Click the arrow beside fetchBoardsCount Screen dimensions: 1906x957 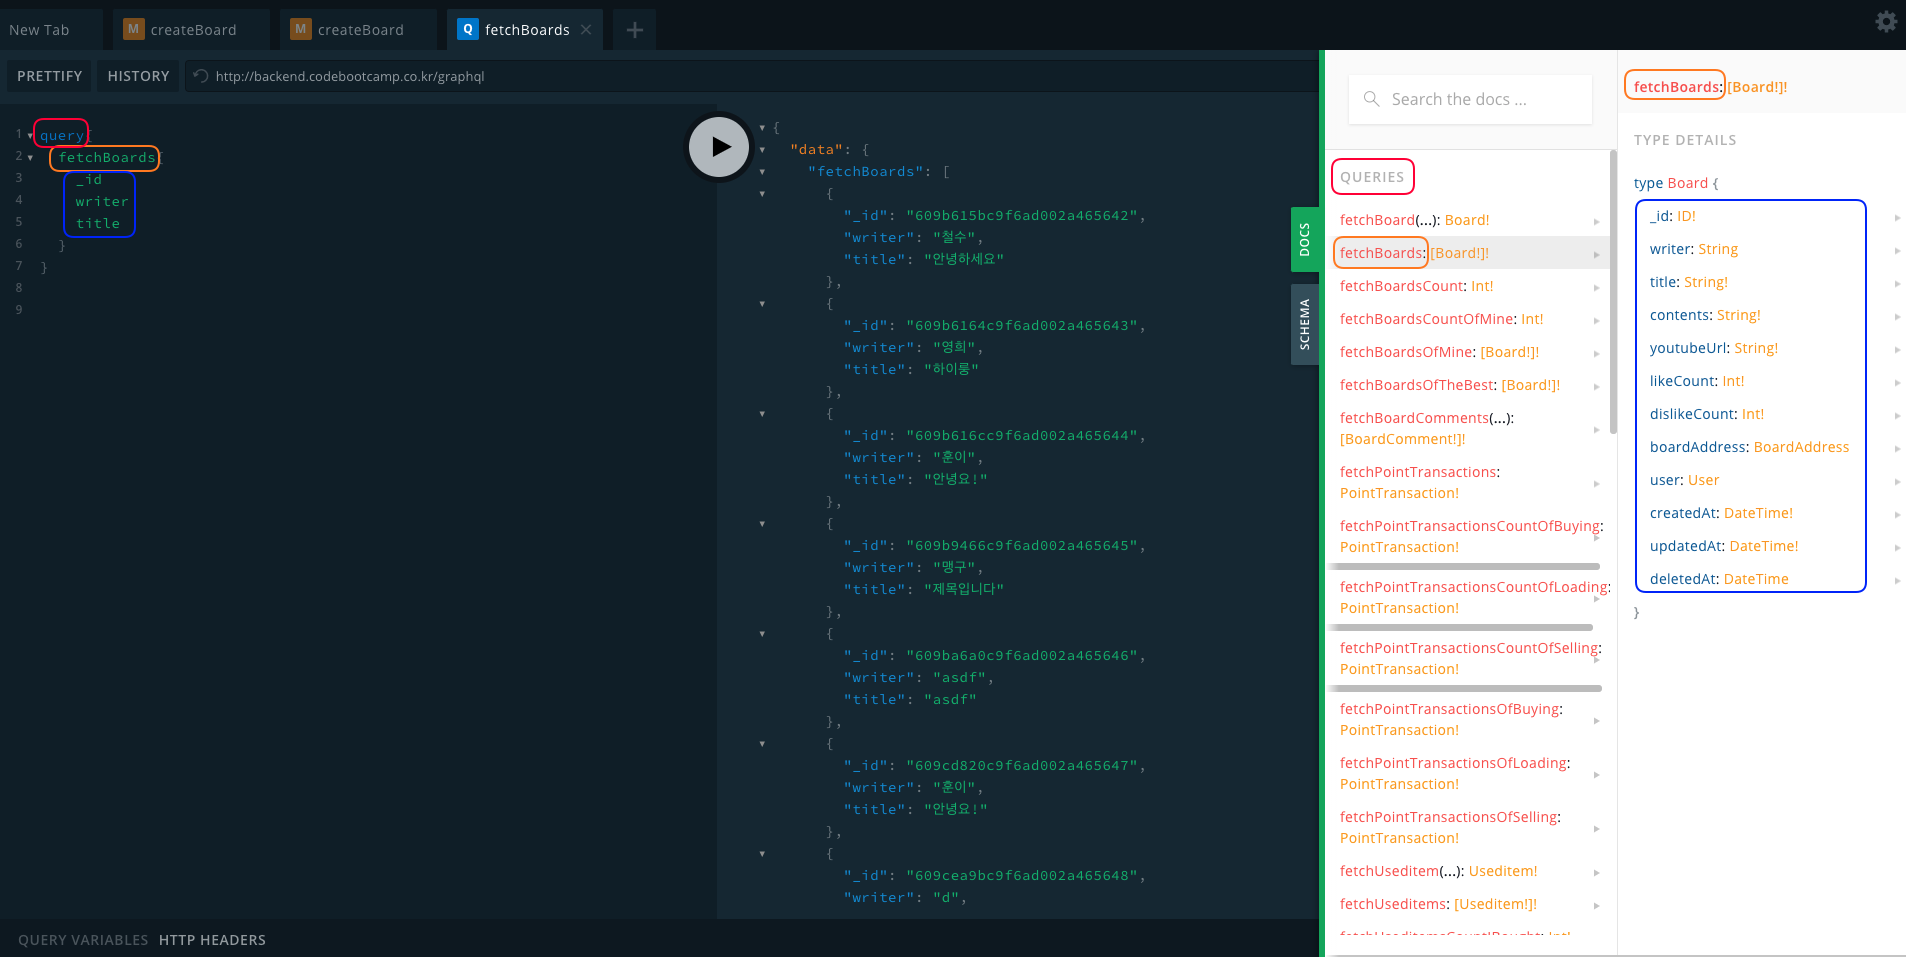(1596, 287)
